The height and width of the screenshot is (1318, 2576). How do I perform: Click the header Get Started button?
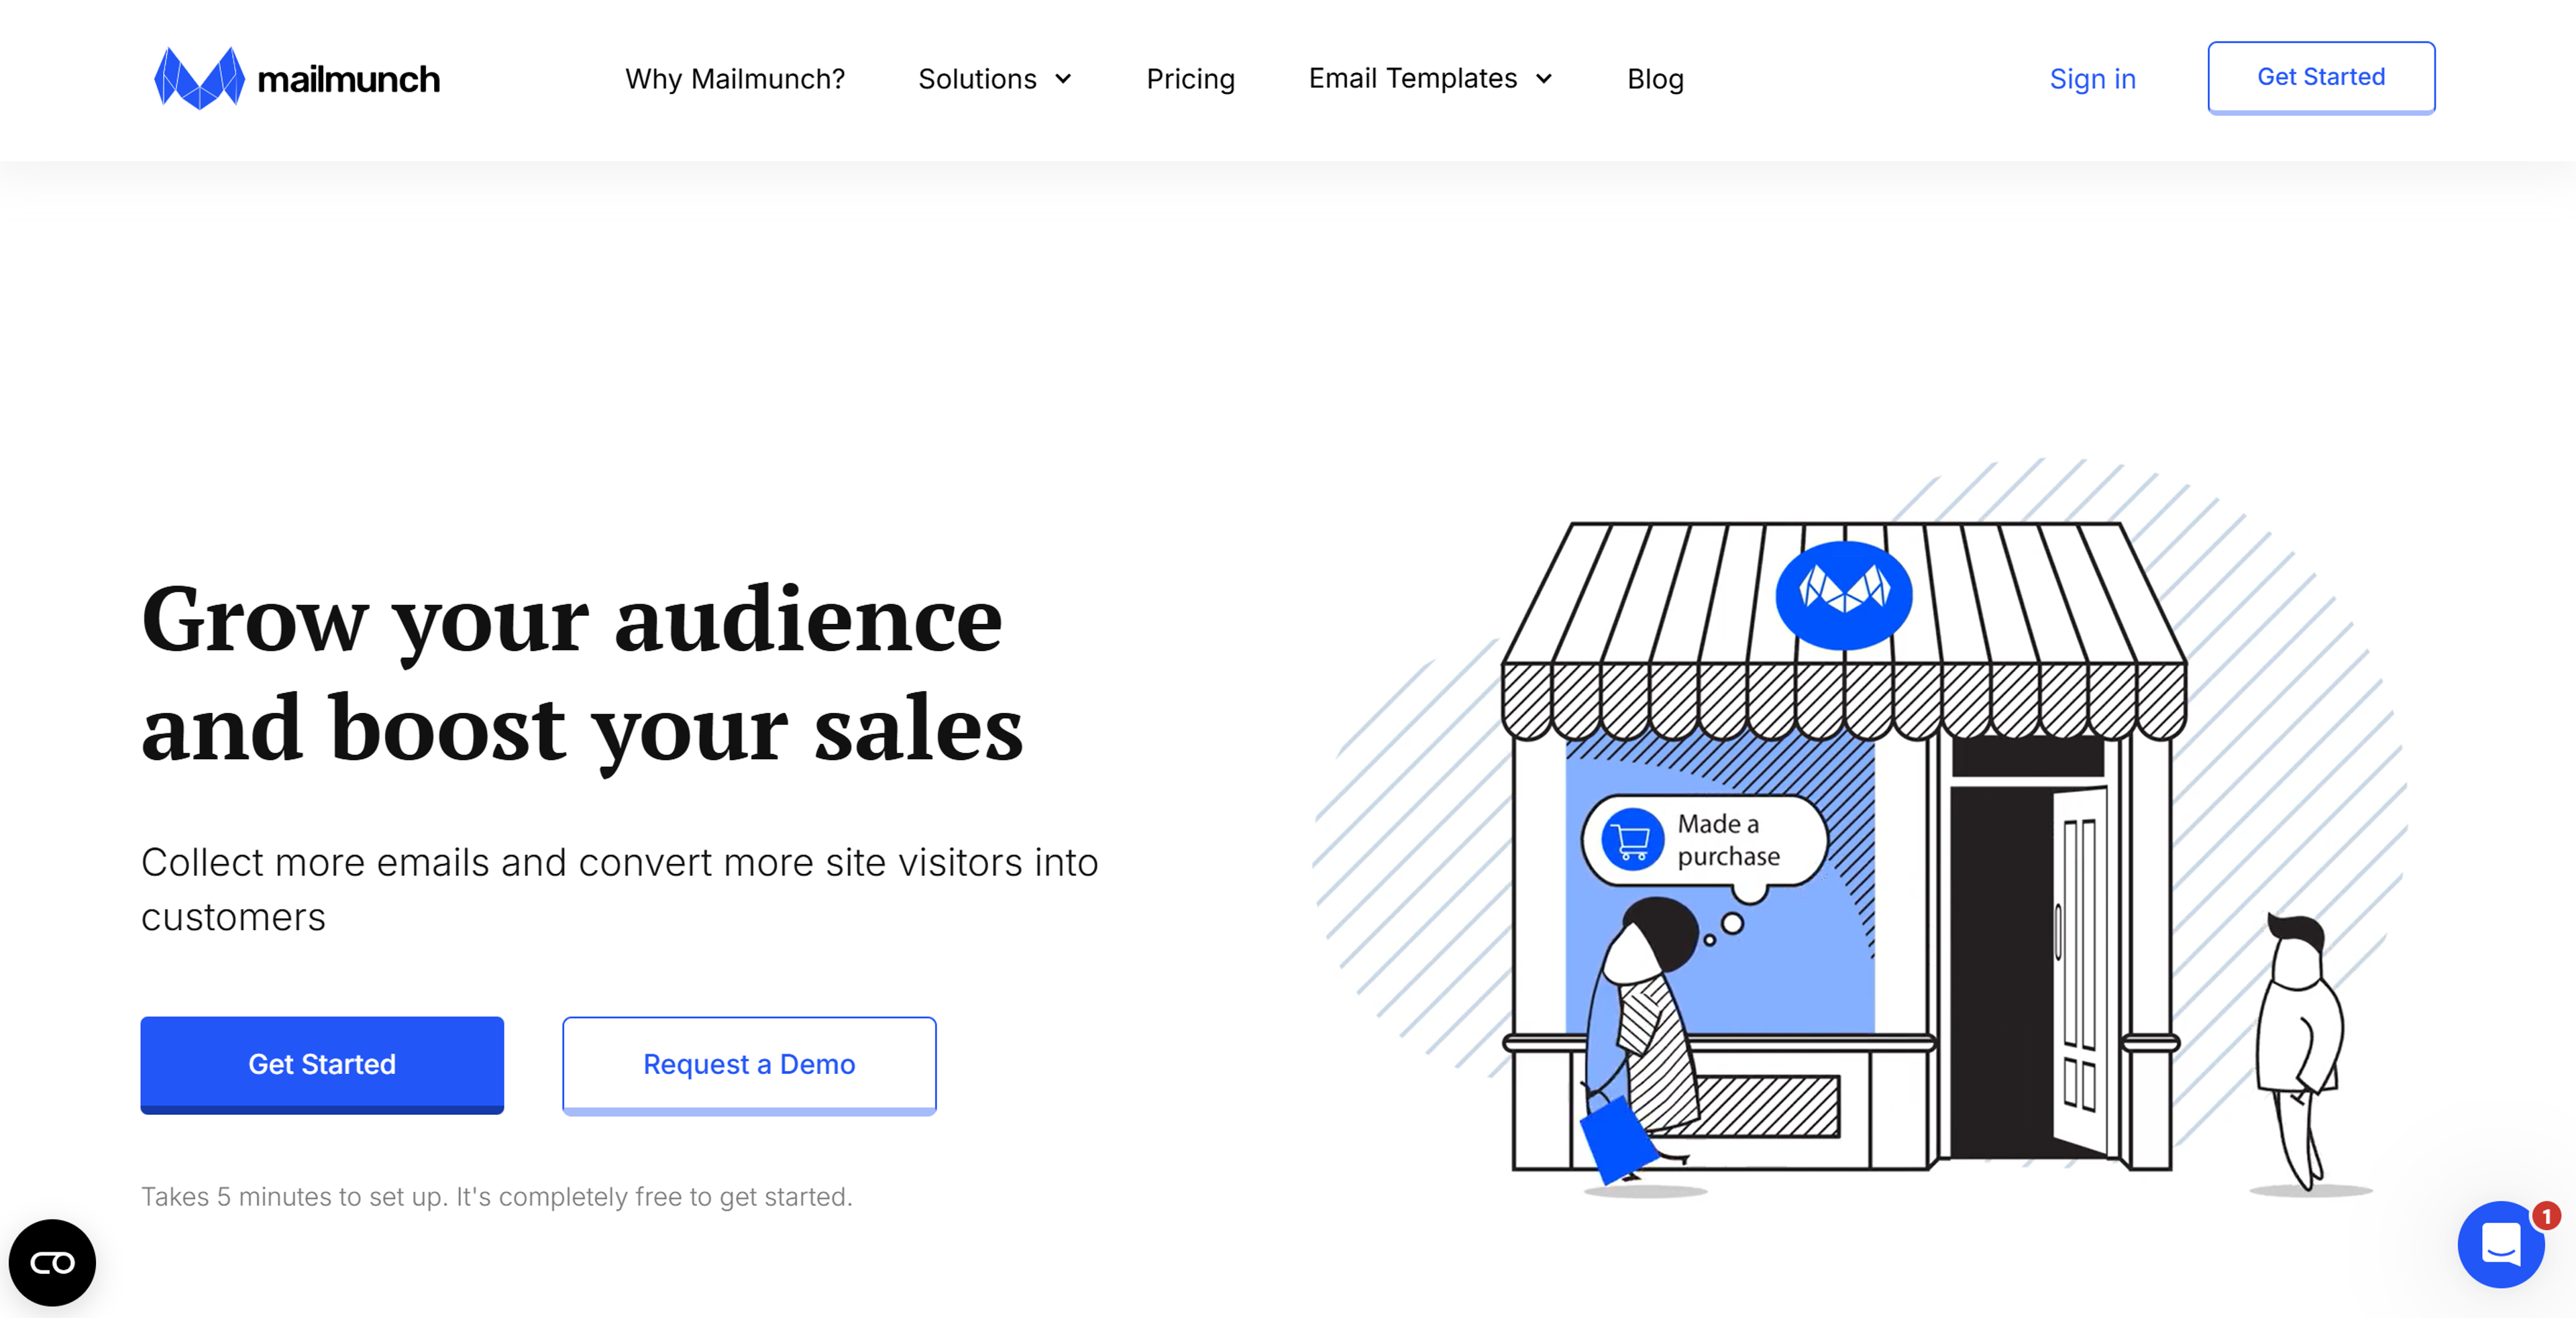[x=2321, y=77]
